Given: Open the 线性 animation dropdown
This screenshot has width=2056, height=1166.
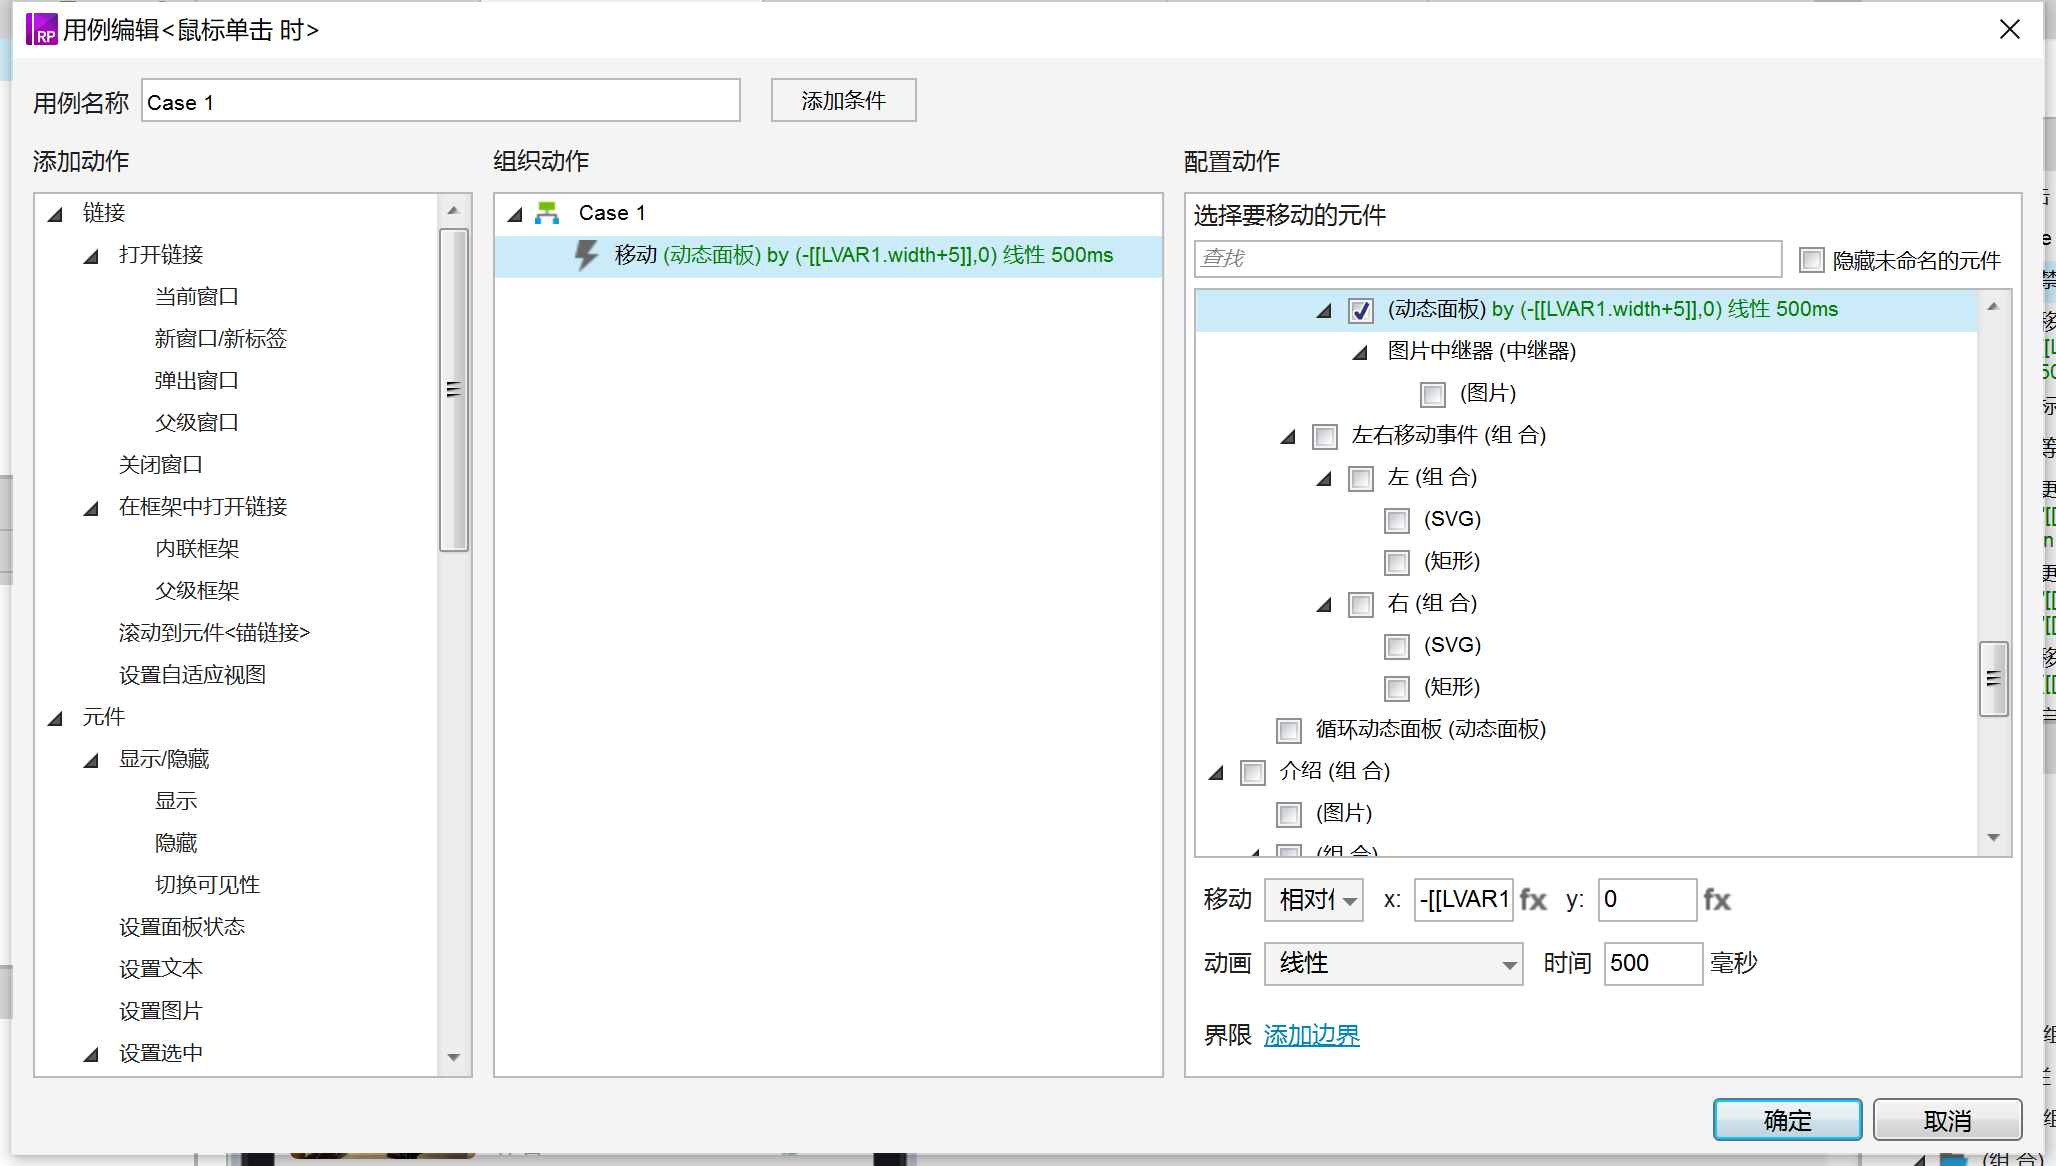Looking at the screenshot, I should [x=1393, y=964].
